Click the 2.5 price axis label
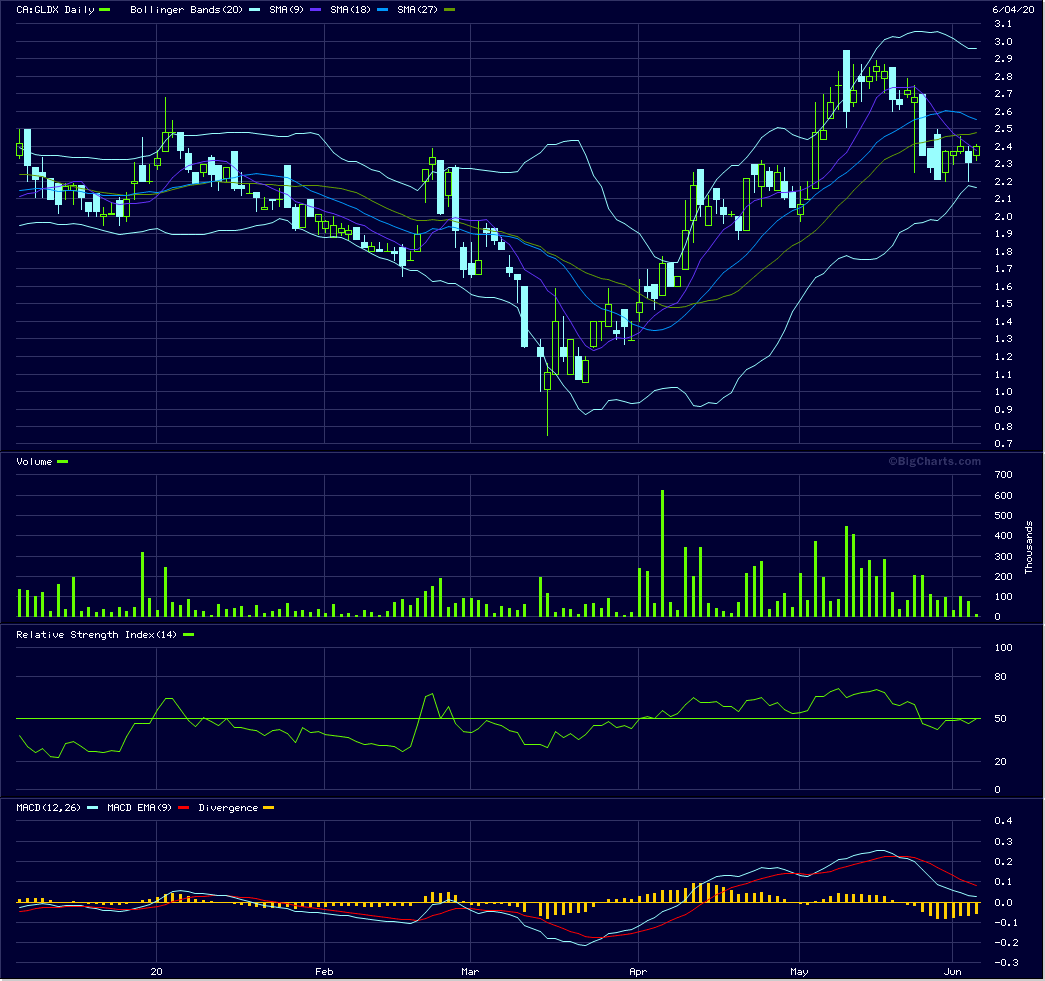Viewport: 1045px width, 981px height. [1003, 129]
